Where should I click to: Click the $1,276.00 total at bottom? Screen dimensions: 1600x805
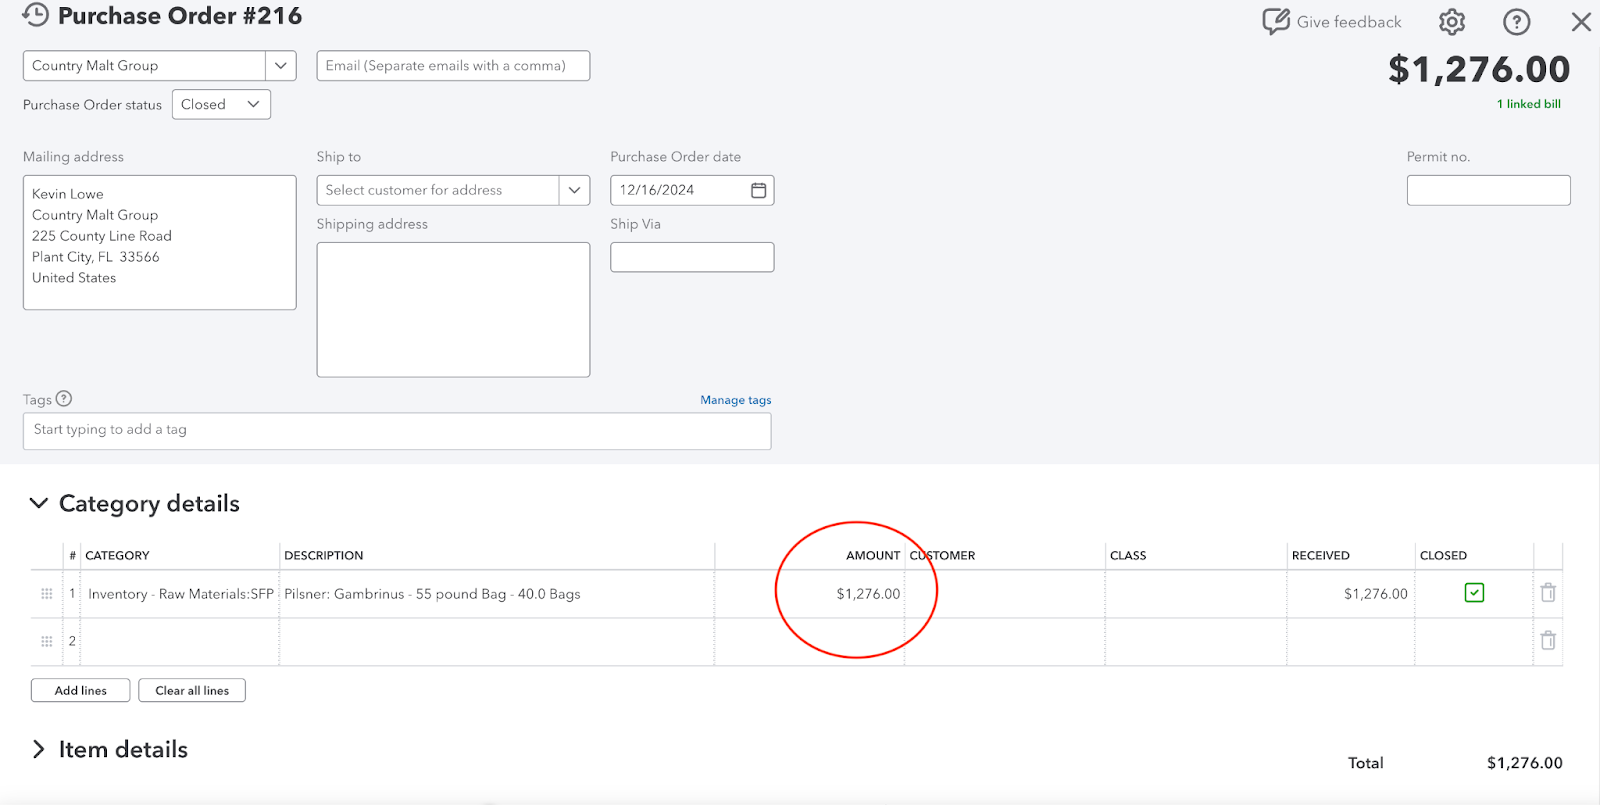[1524, 763]
